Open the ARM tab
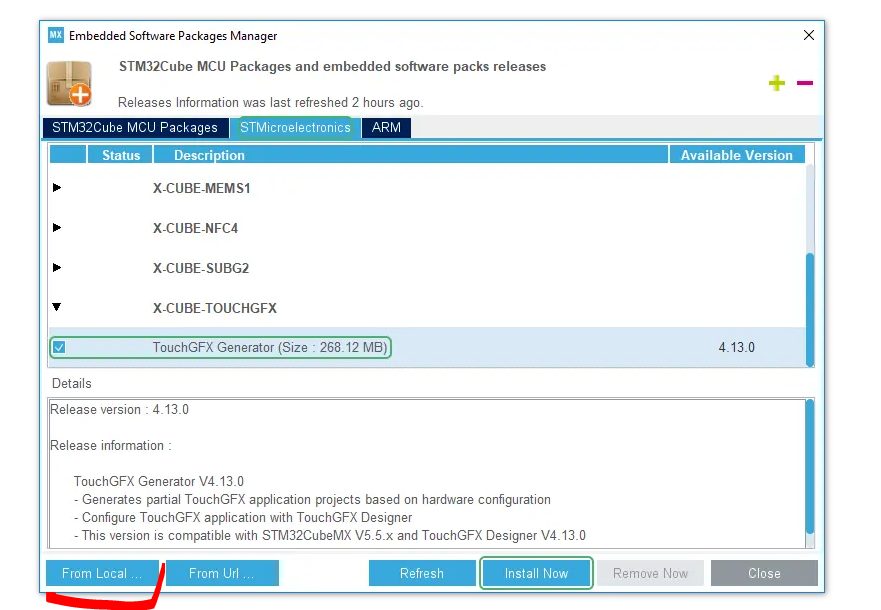 pos(387,128)
